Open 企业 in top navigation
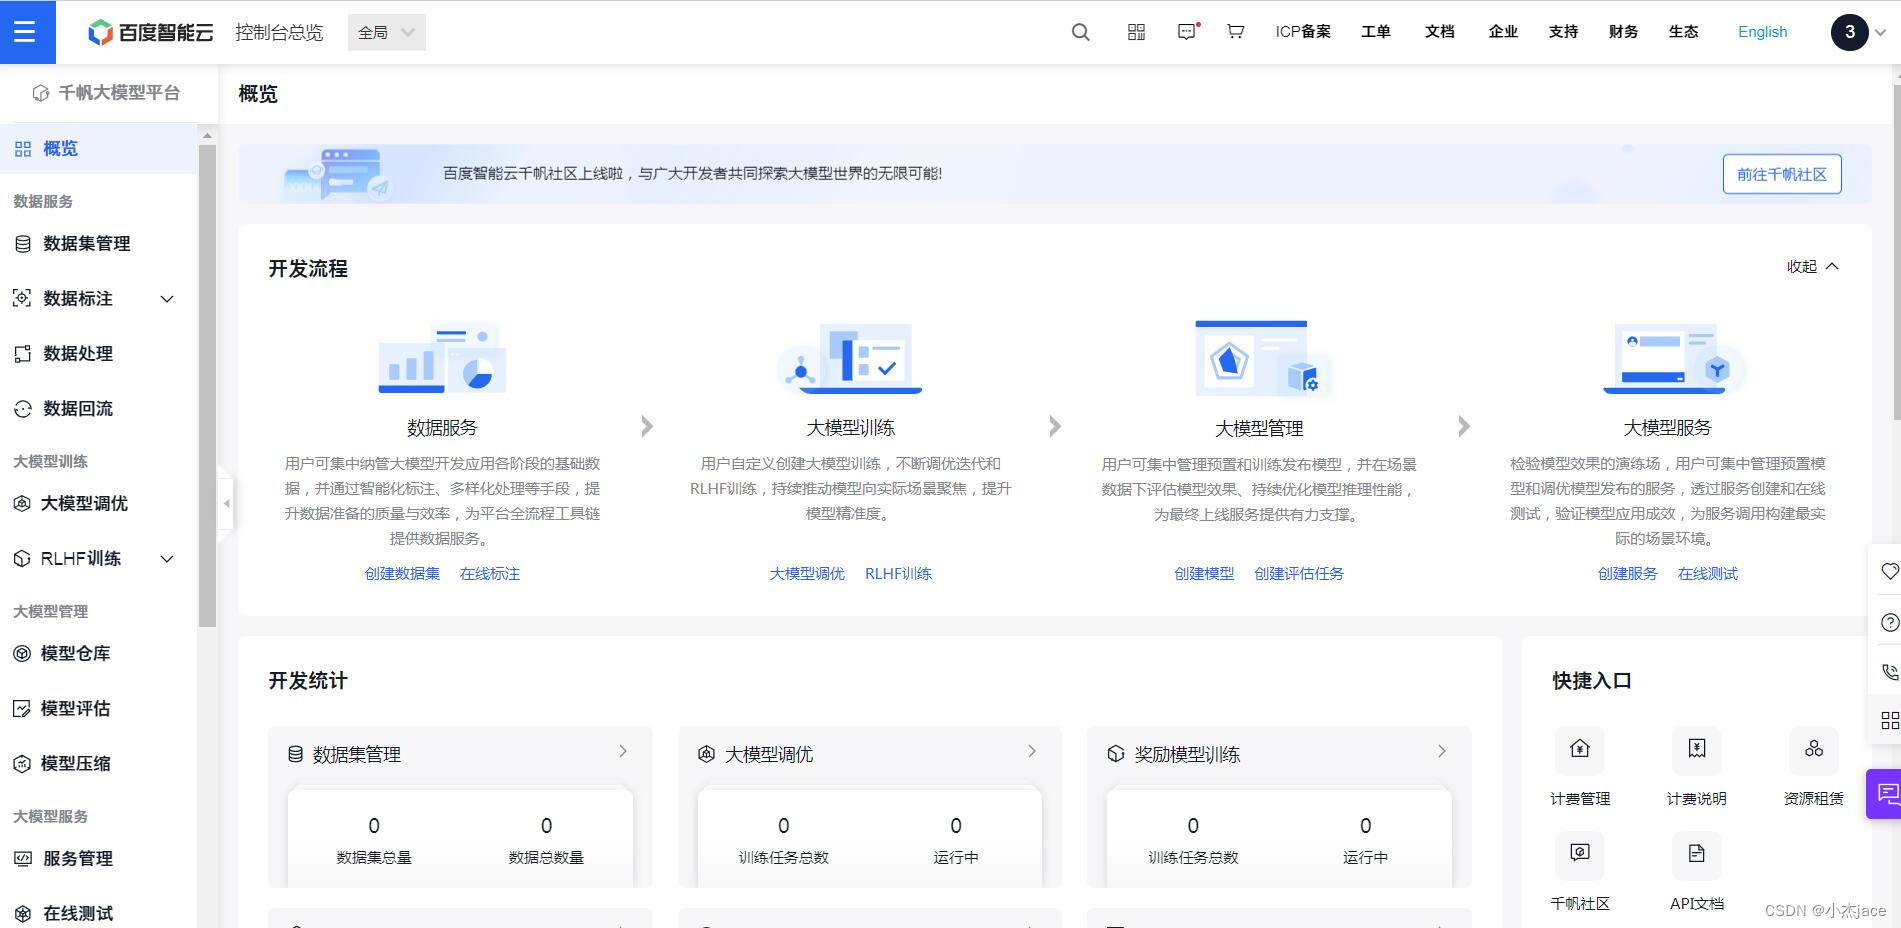This screenshot has height=928, width=1901. (x=1503, y=32)
